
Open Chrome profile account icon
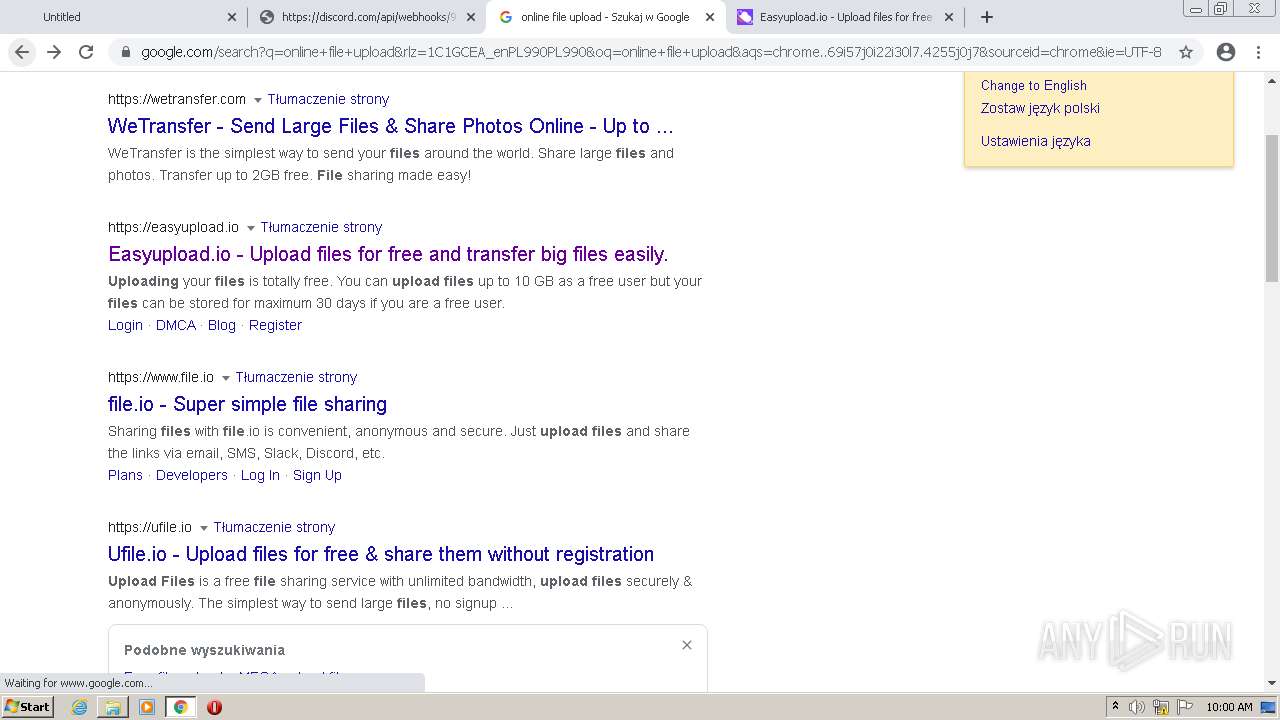[x=1226, y=52]
